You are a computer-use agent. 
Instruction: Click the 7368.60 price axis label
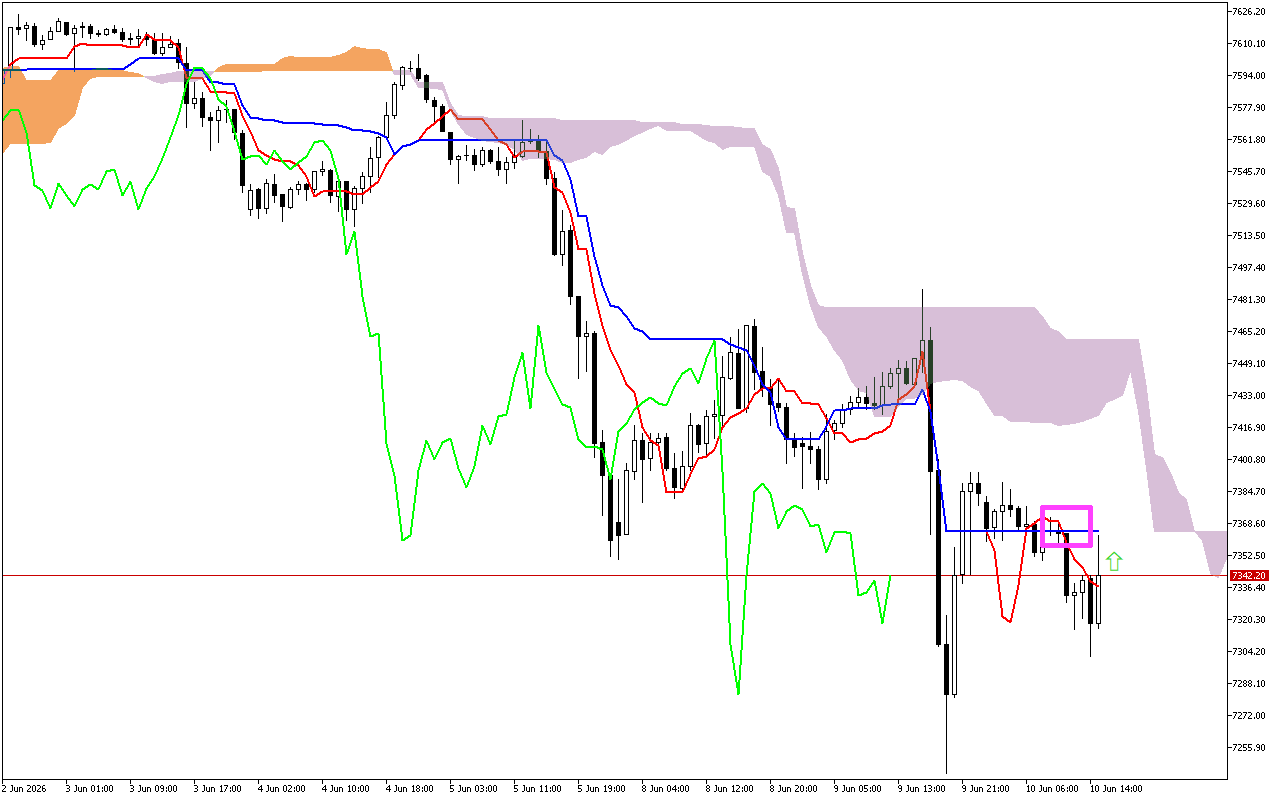1250,524
